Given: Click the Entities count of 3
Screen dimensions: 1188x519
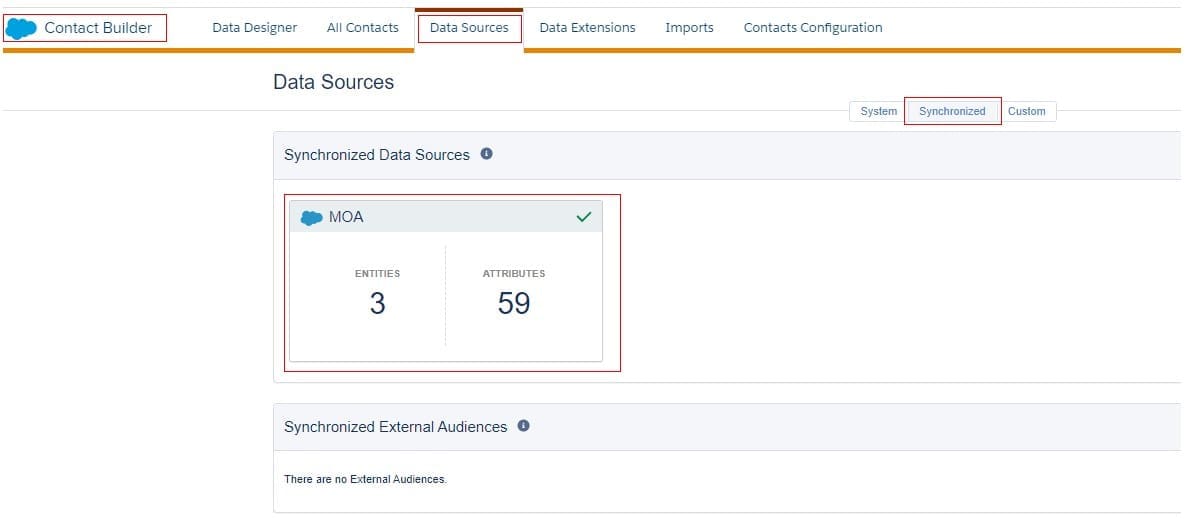Looking at the screenshot, I should point(377,304).
